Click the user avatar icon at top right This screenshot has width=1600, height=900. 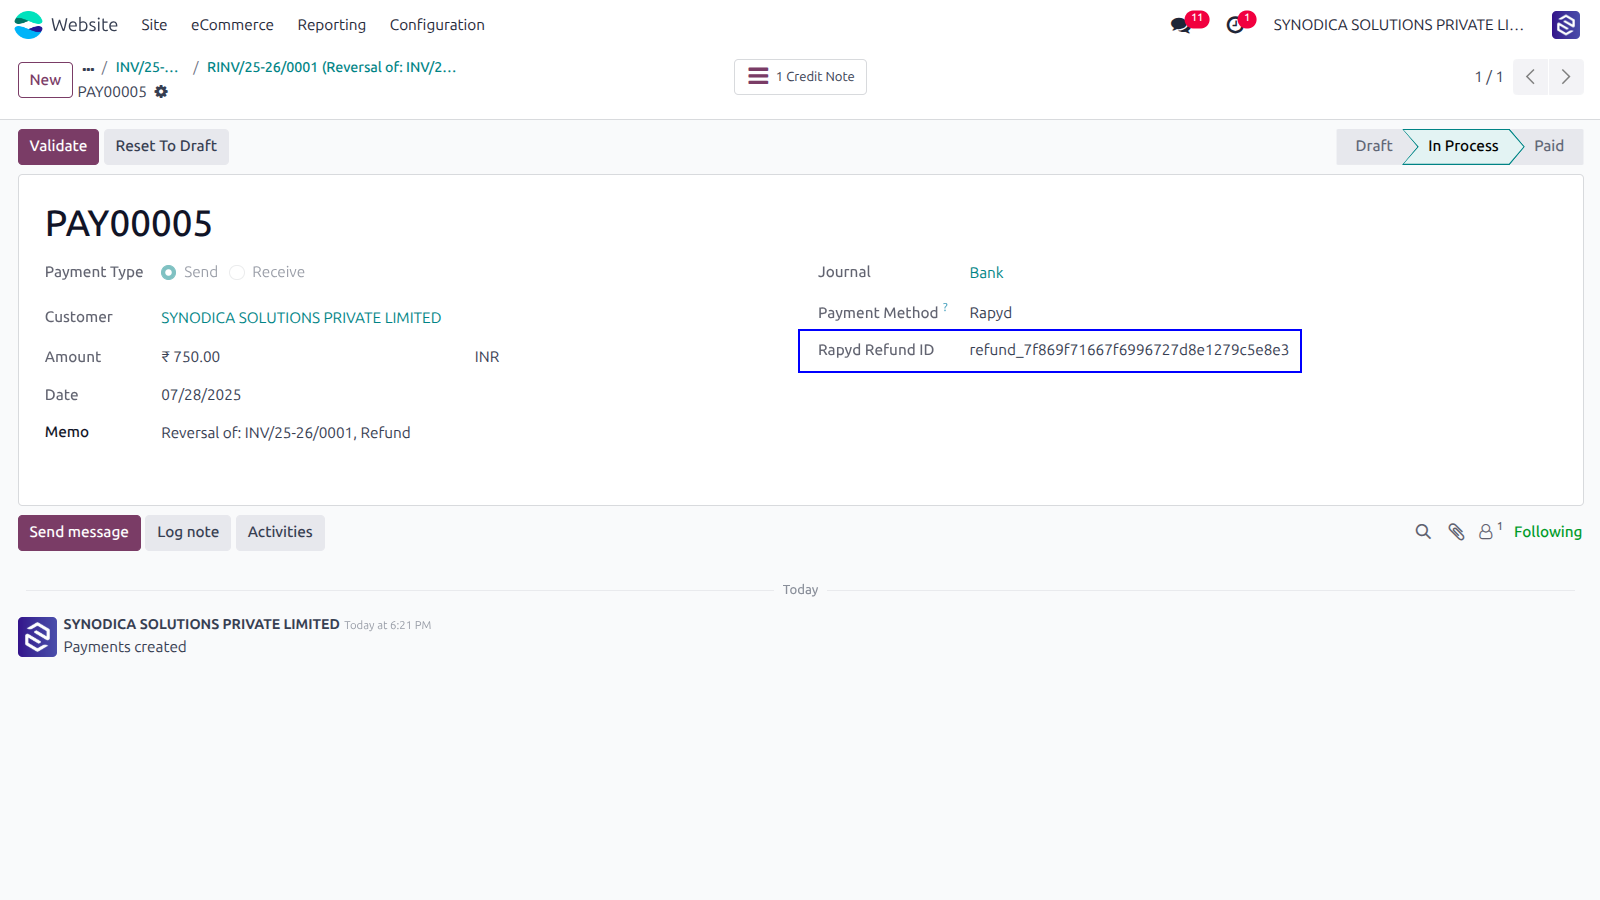point(1566,25)
